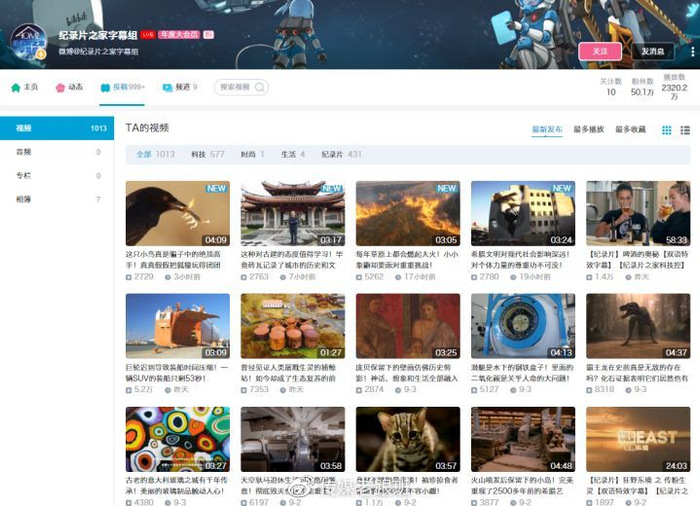Viewport: 700px width, 506px height.
Task: Click the 年度大会员 membership badge
Action: pyautogui.click(x=179, y=34)
